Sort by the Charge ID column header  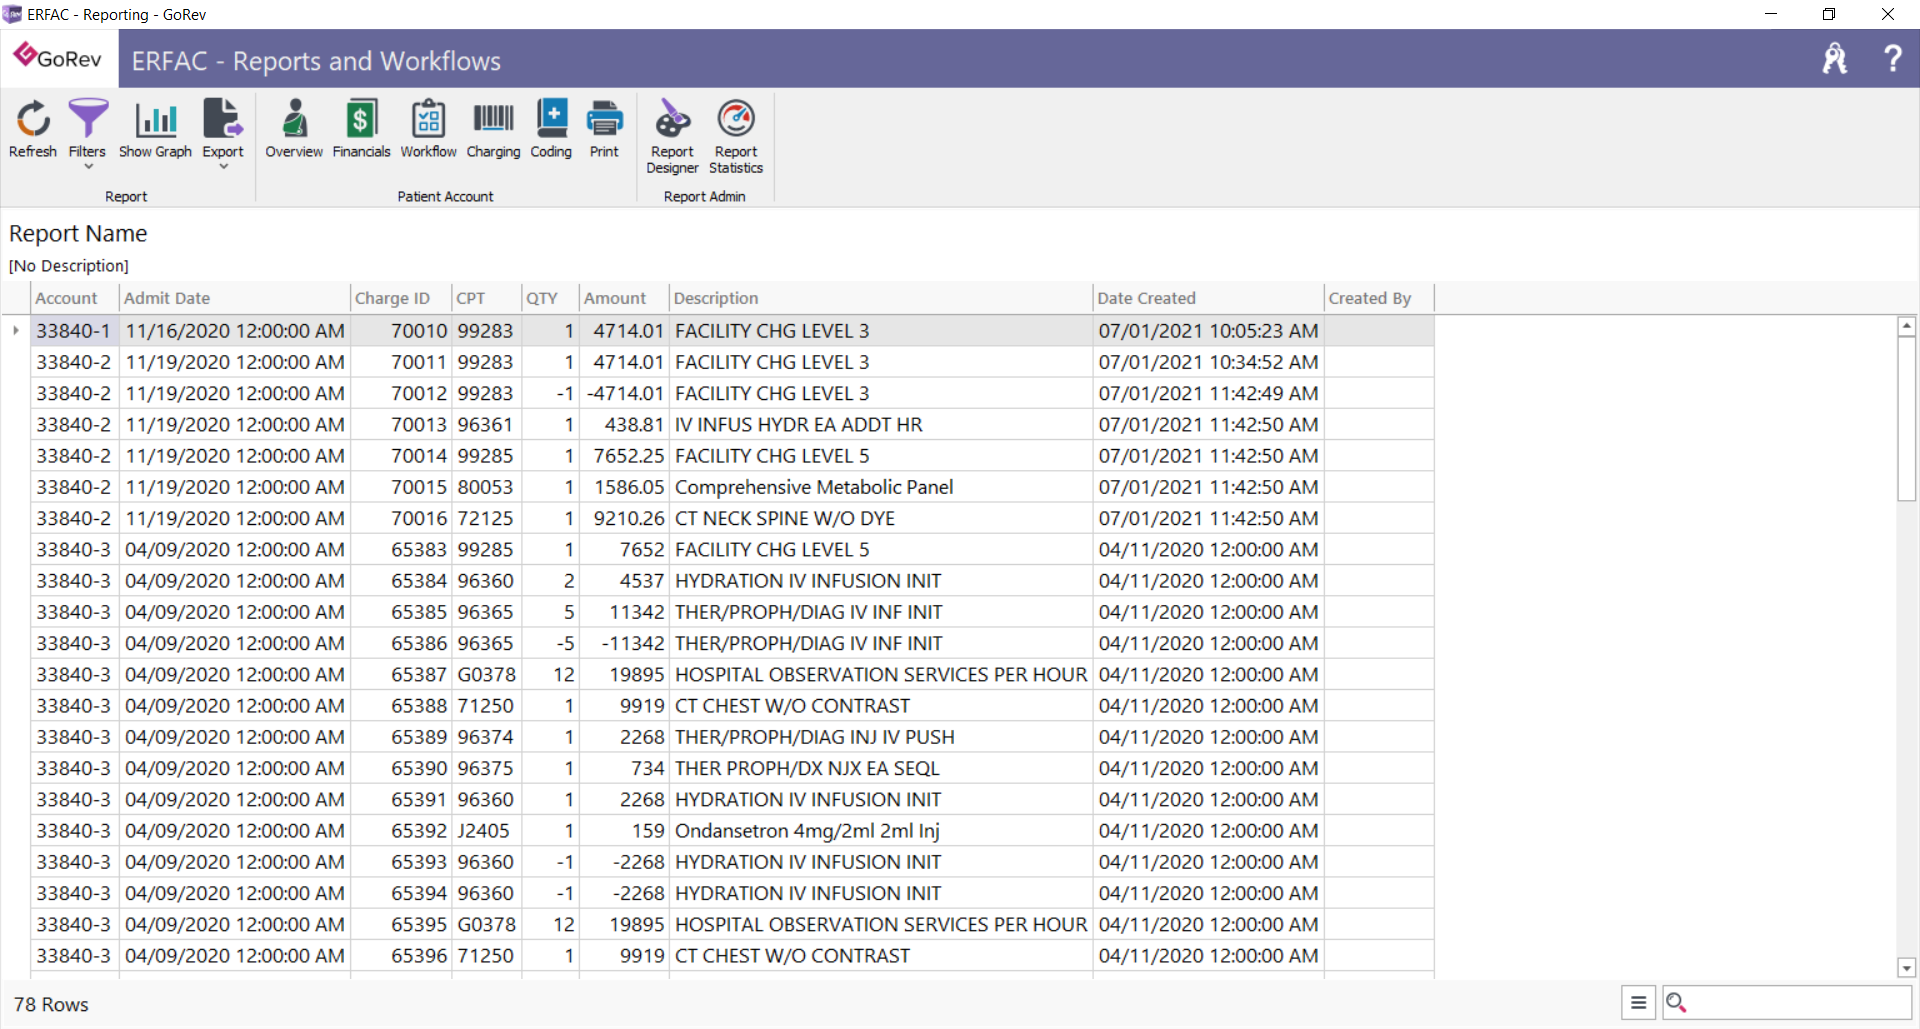400,298
